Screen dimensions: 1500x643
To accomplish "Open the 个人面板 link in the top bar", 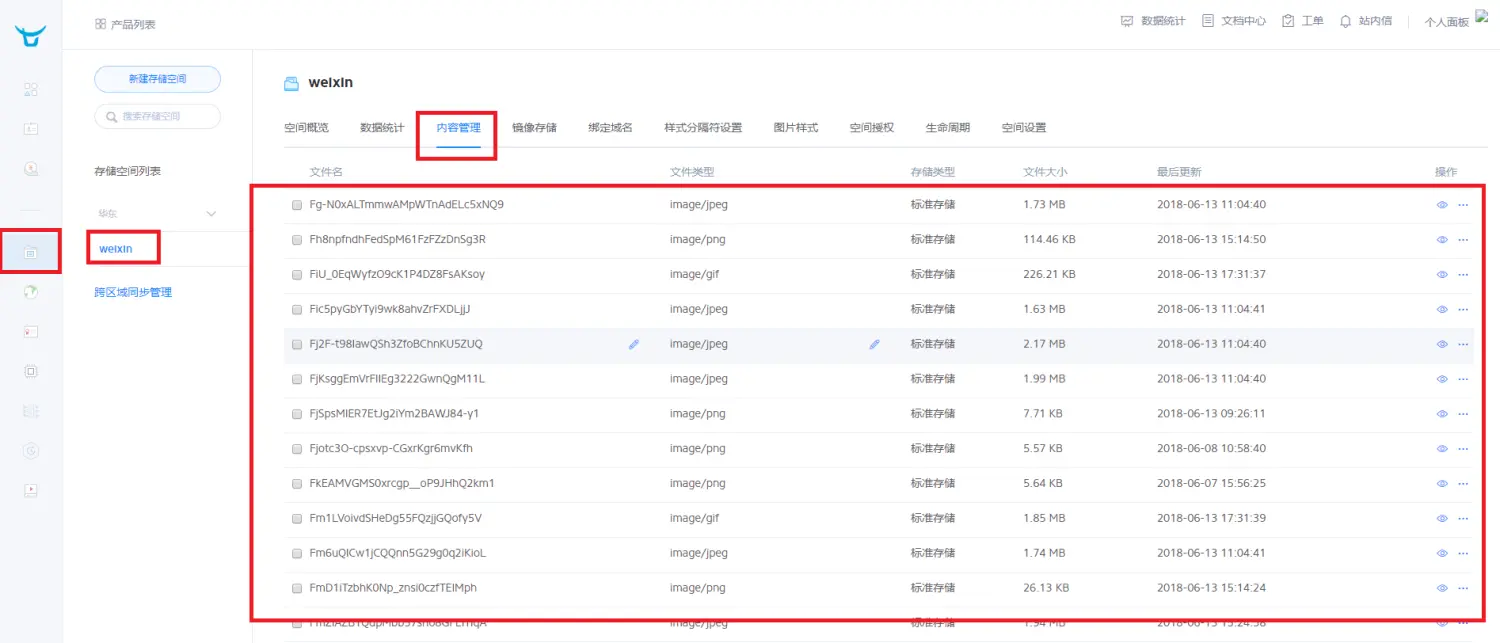I will coord(1446,22).
